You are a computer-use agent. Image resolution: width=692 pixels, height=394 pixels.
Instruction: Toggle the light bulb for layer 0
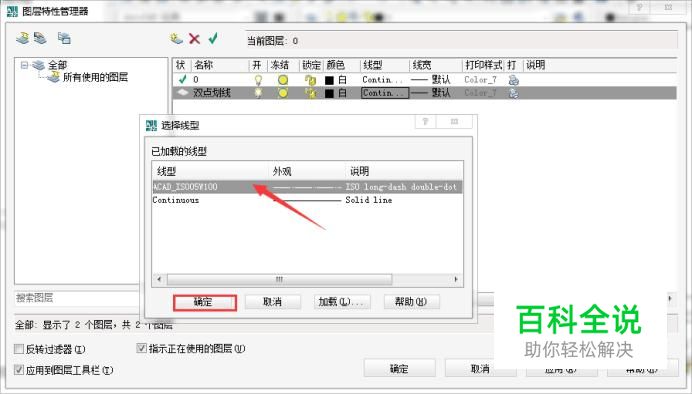point(258,80)
